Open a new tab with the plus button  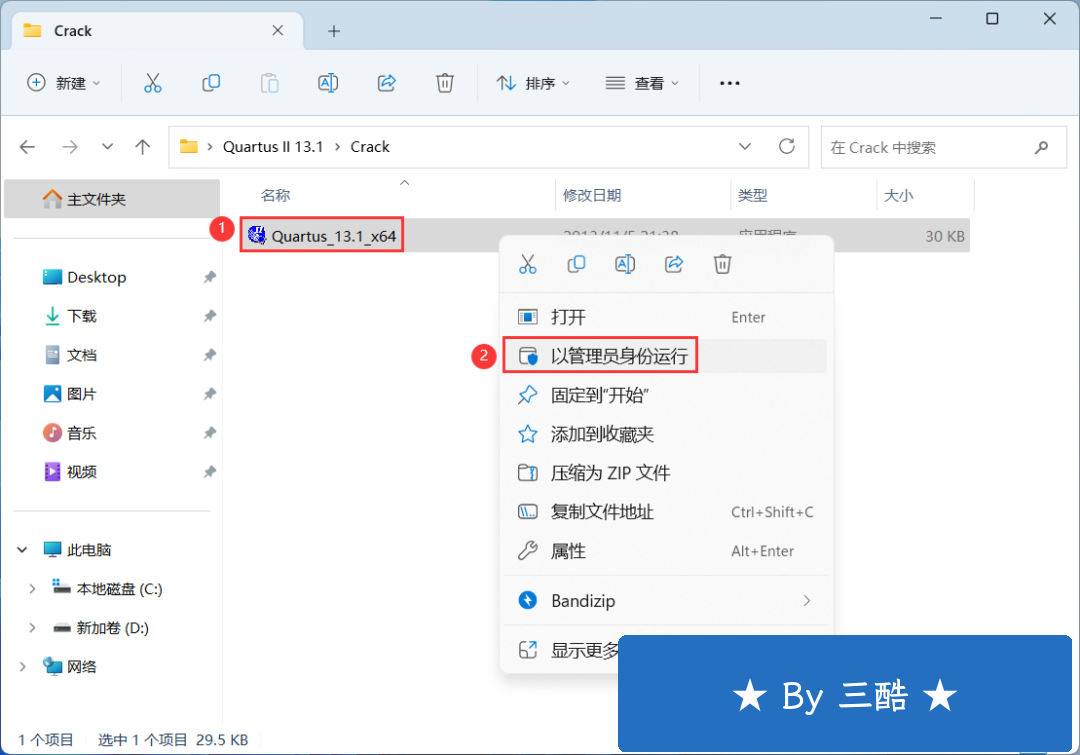(x=334, y=31)
